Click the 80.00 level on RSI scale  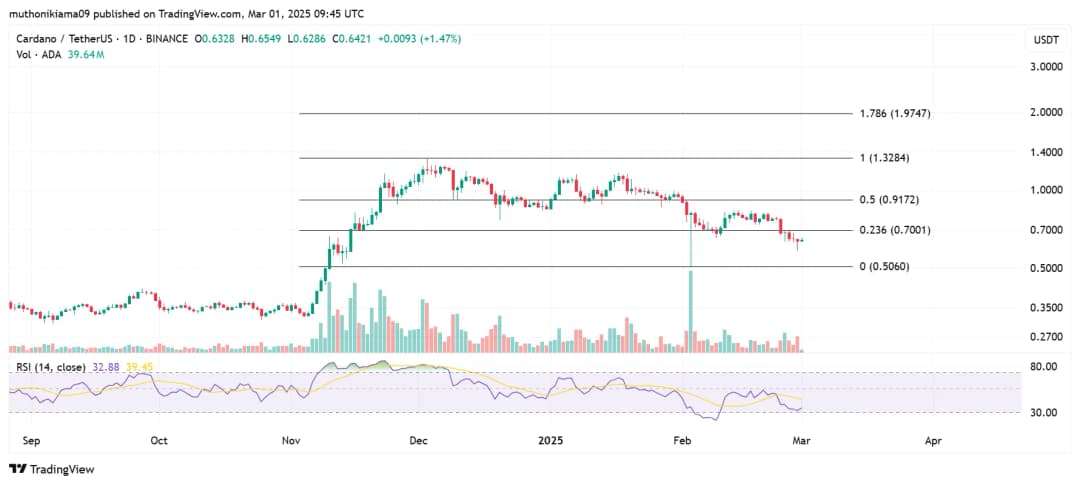[x=1044, y=367]
